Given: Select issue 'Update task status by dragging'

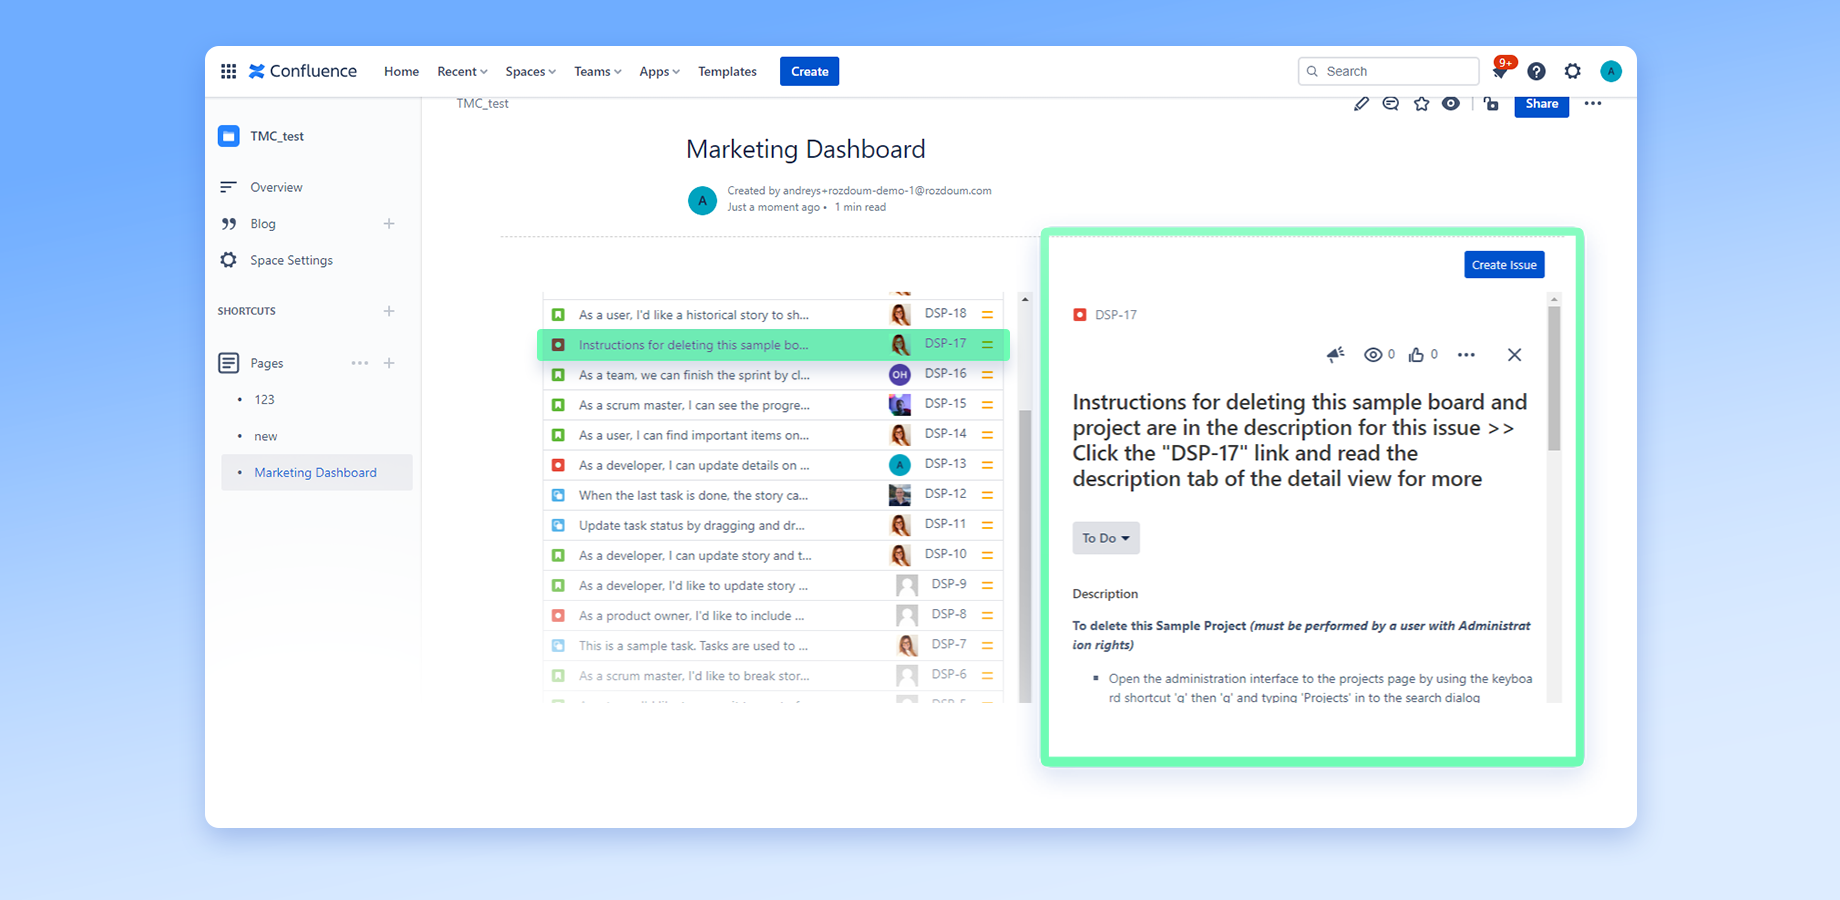Looking at the screenshot, I should point(692,525).
